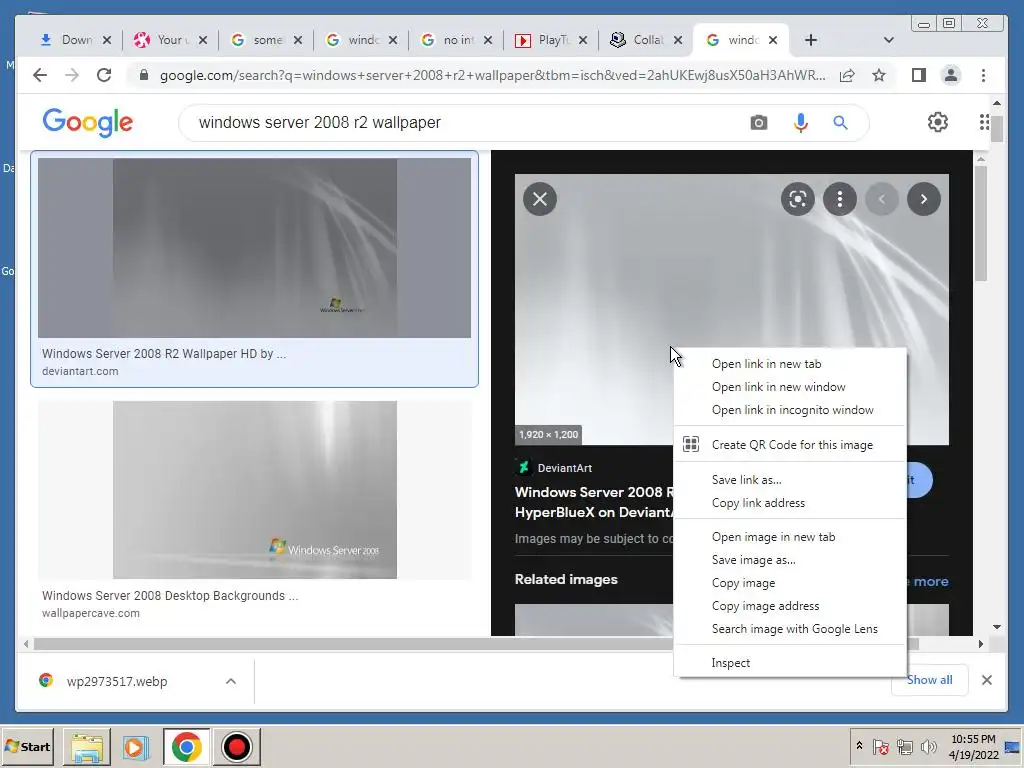The width and height of the screenshot is (1024, 768).
Task: Choose 'Search image with Google Lens'
Action: pos(790,629)
